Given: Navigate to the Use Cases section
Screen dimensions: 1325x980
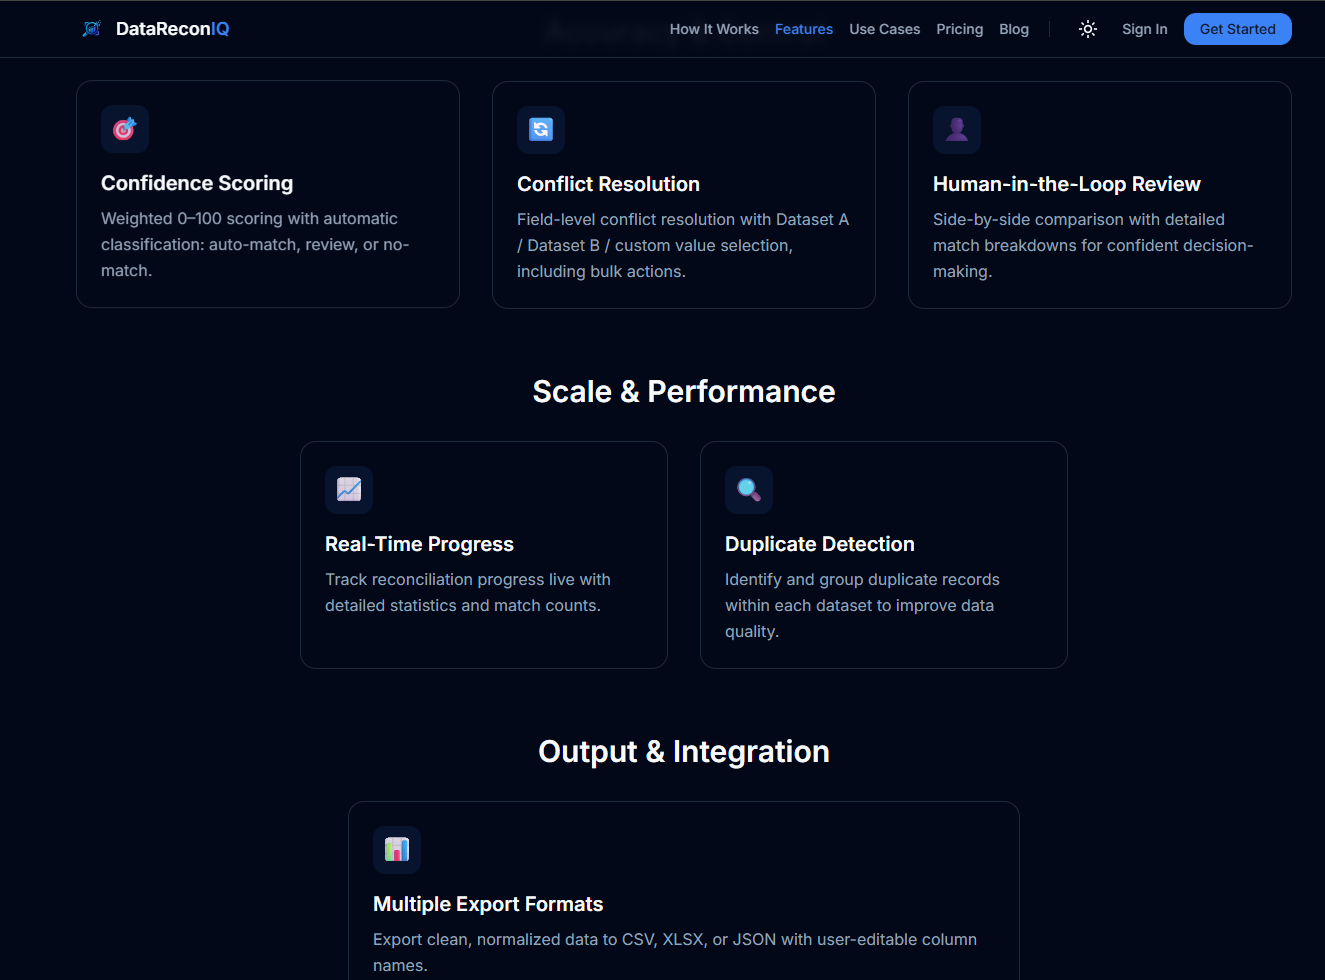Looking at the screenshot, I should pyautogui.click(x=884, y=29).
